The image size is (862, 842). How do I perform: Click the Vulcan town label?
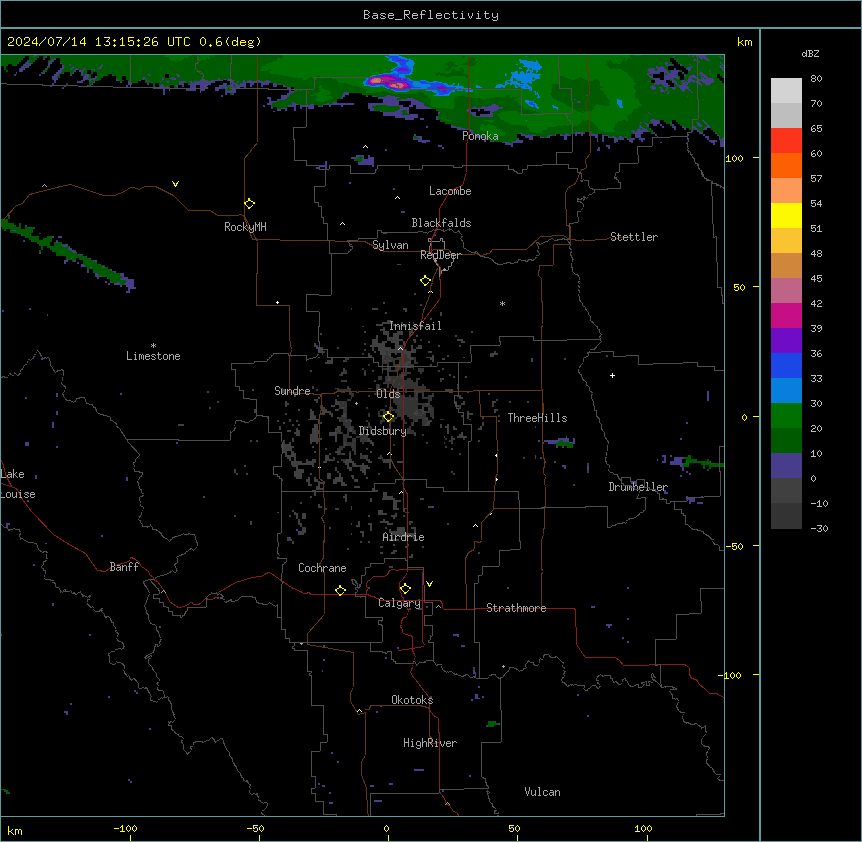pos(543,792)
